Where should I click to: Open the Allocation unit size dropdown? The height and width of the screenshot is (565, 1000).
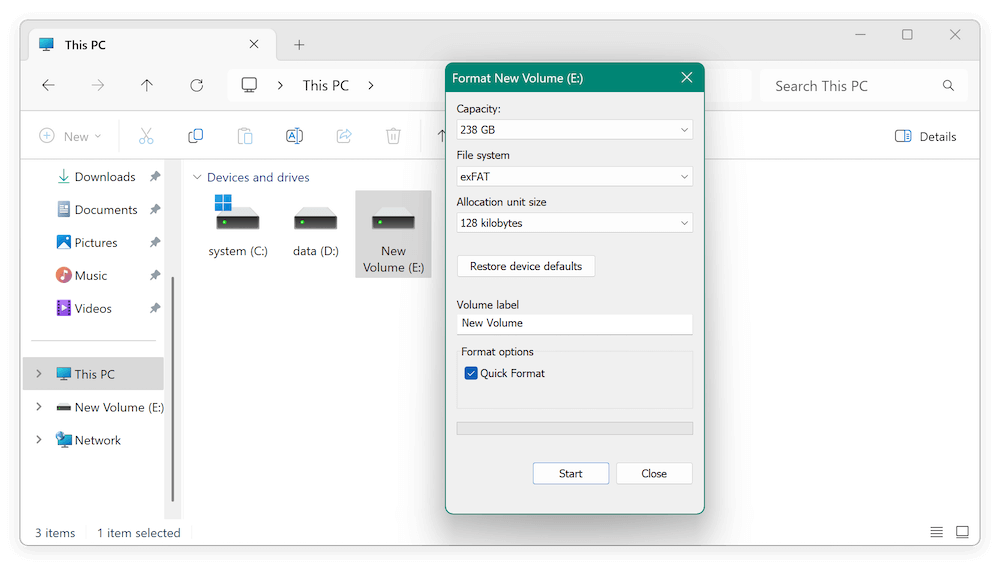coord(574,223)
